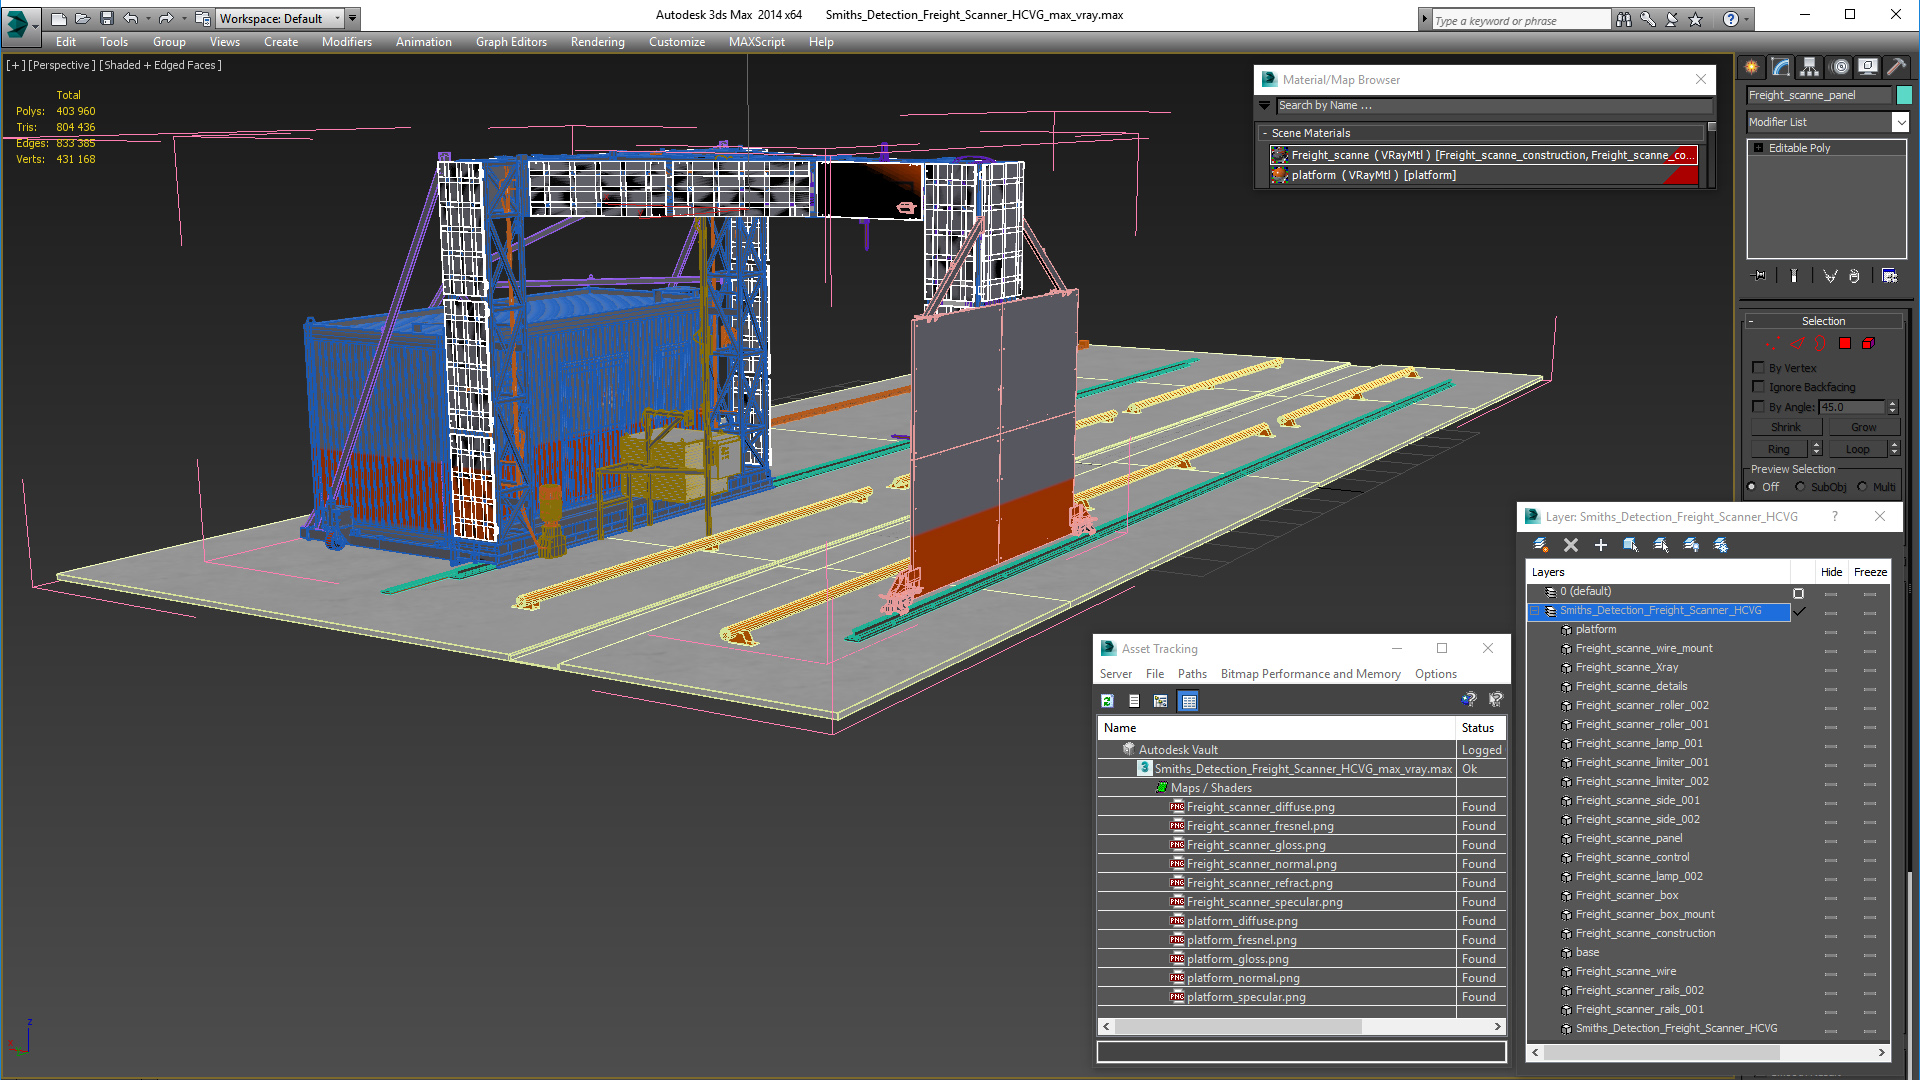Click Freeze/Unfreeze All Layers icon

click(x=1721, y=545)
